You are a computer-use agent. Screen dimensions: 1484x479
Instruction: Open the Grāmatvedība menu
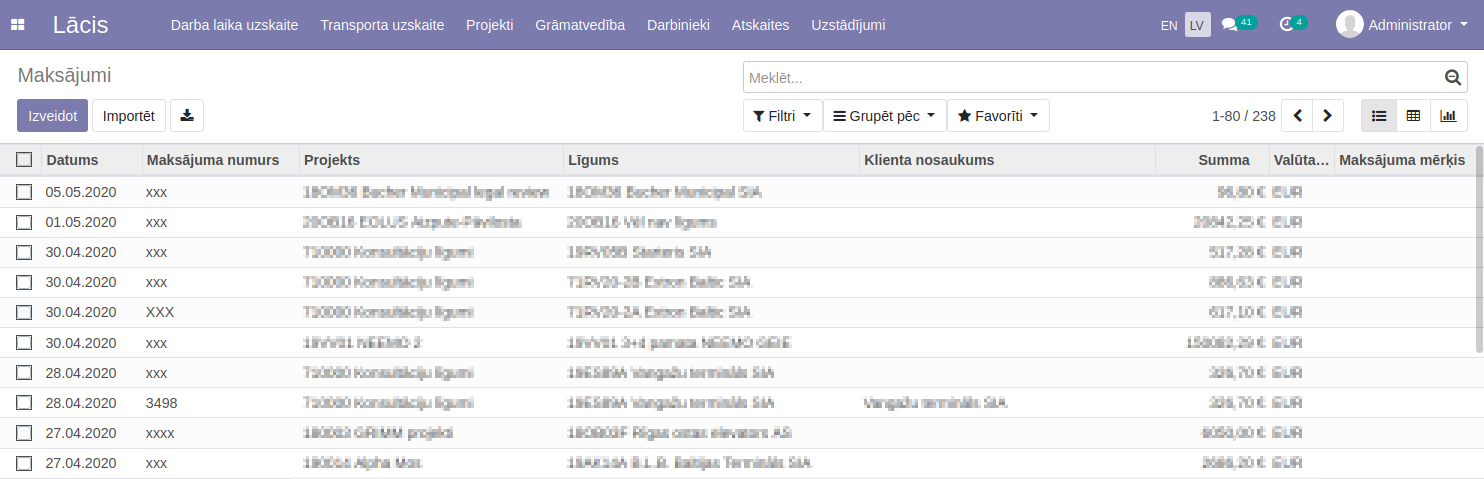tap(580, 25)
